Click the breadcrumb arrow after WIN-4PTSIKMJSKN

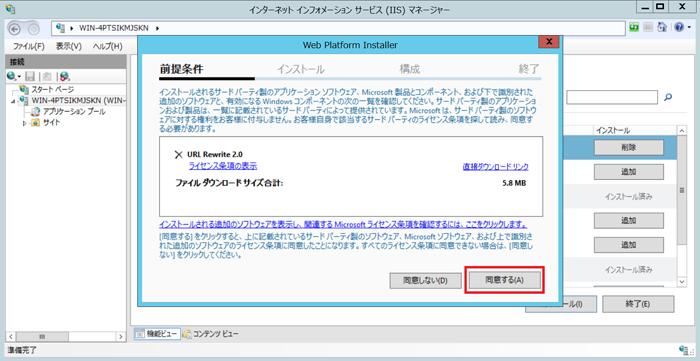click(158, 29)
